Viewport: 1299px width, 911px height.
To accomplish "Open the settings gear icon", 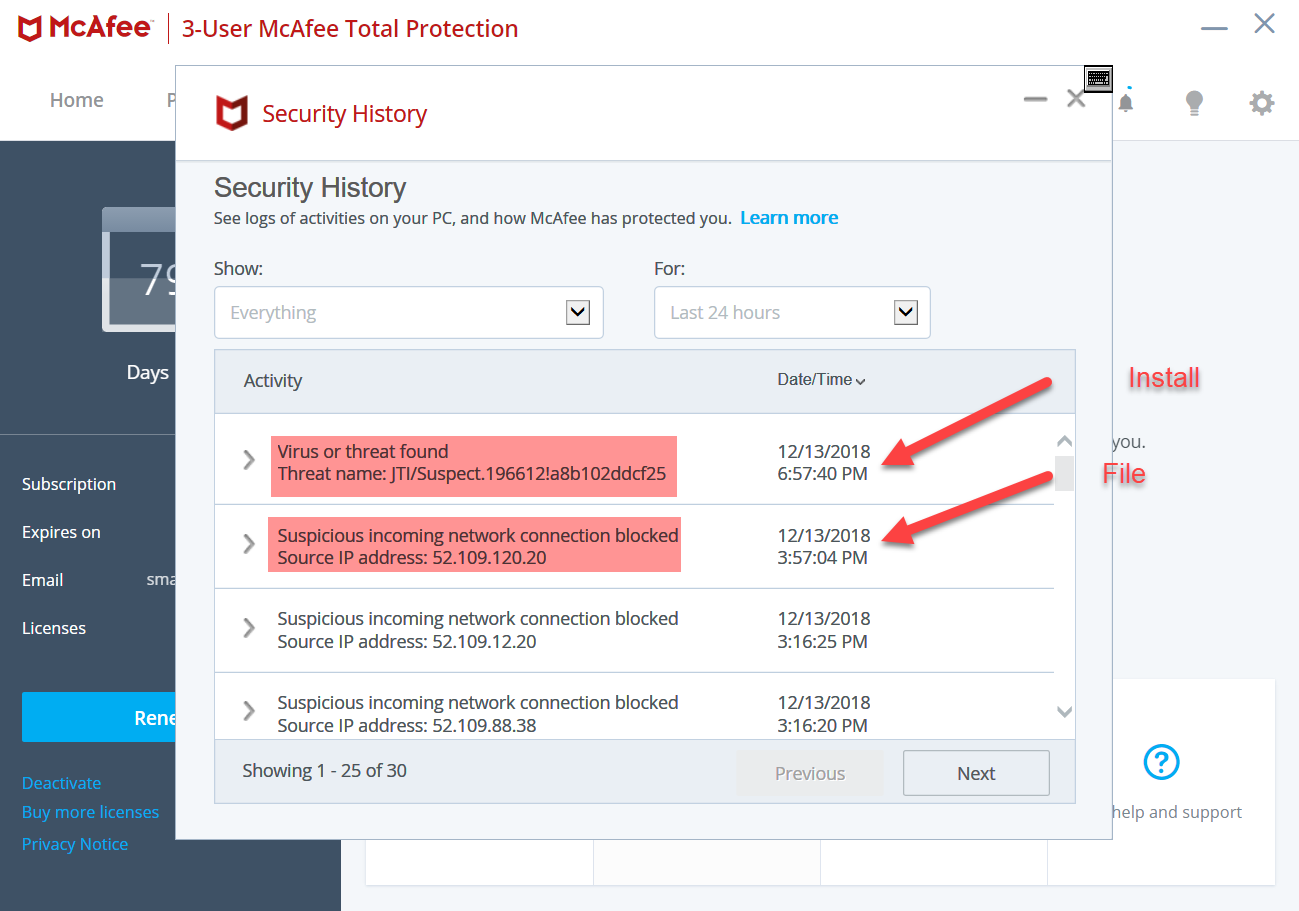I will pyautogui.click(x=1262, y=102).
